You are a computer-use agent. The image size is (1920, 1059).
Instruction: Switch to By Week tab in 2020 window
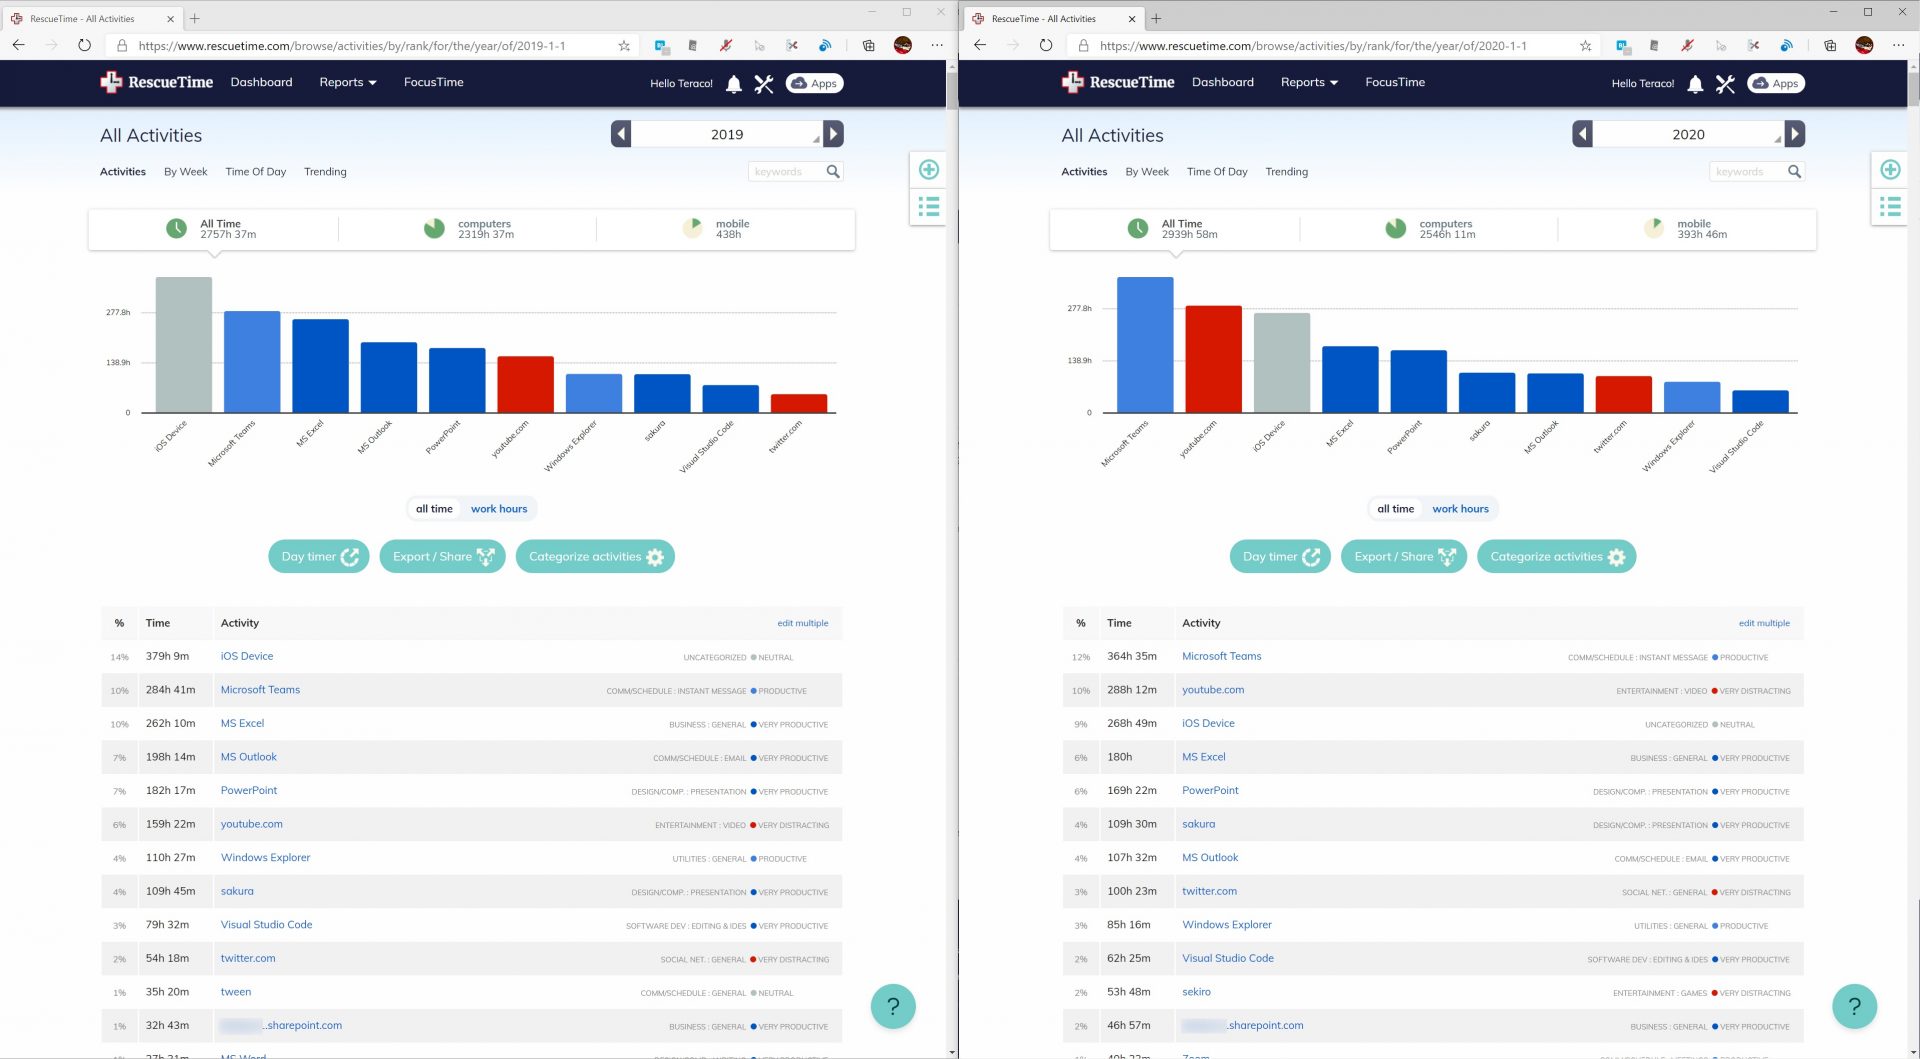click(x=1146, y=172)
